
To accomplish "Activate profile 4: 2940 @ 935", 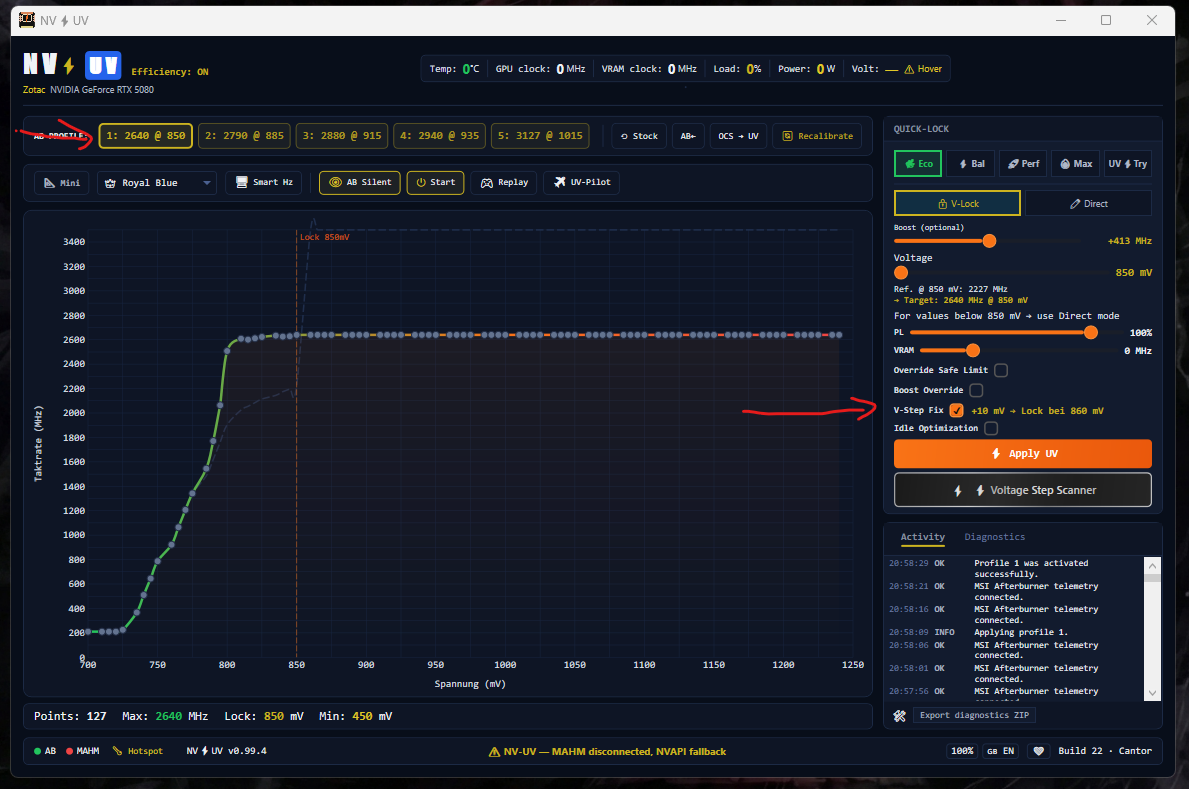I will [x=440, y=136].
